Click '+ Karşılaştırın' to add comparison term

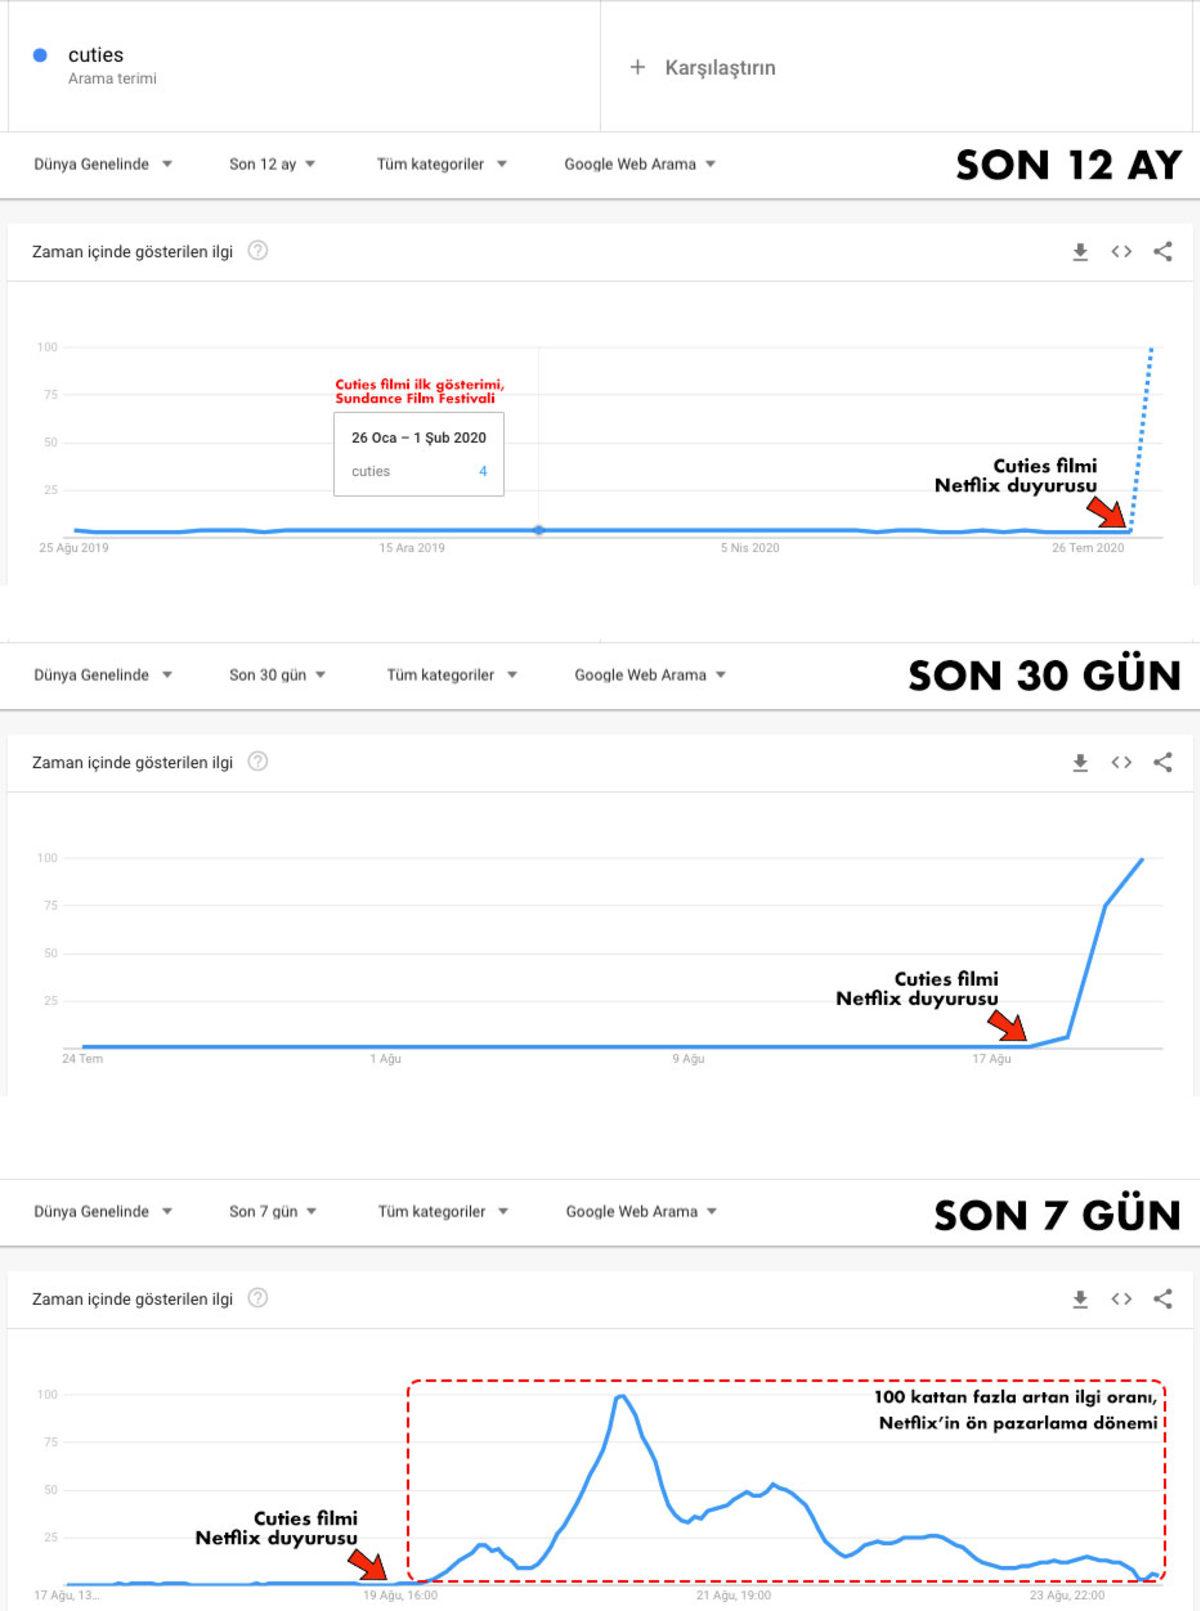702,68
